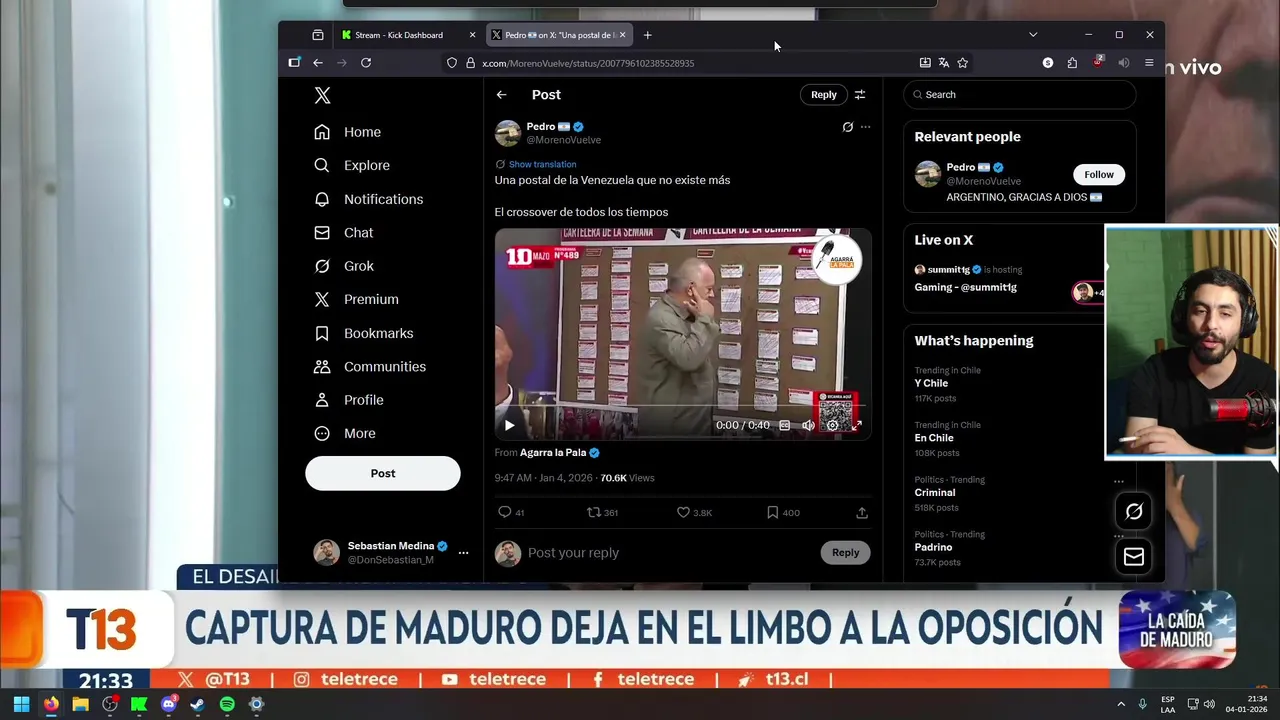1280x720 pixels.
Task: Open Notifications in X sidebar
Action: tap(368, 199)
